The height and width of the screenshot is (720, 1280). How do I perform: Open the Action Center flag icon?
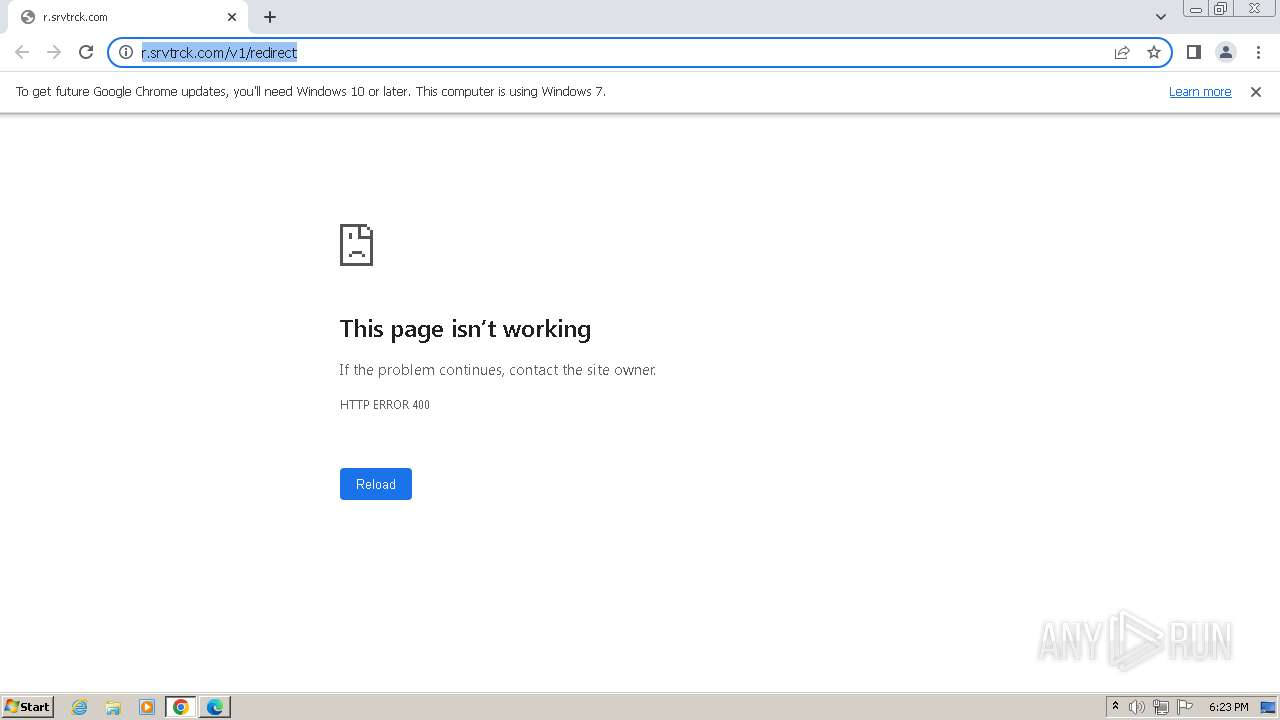click(x=1185, y=707)
